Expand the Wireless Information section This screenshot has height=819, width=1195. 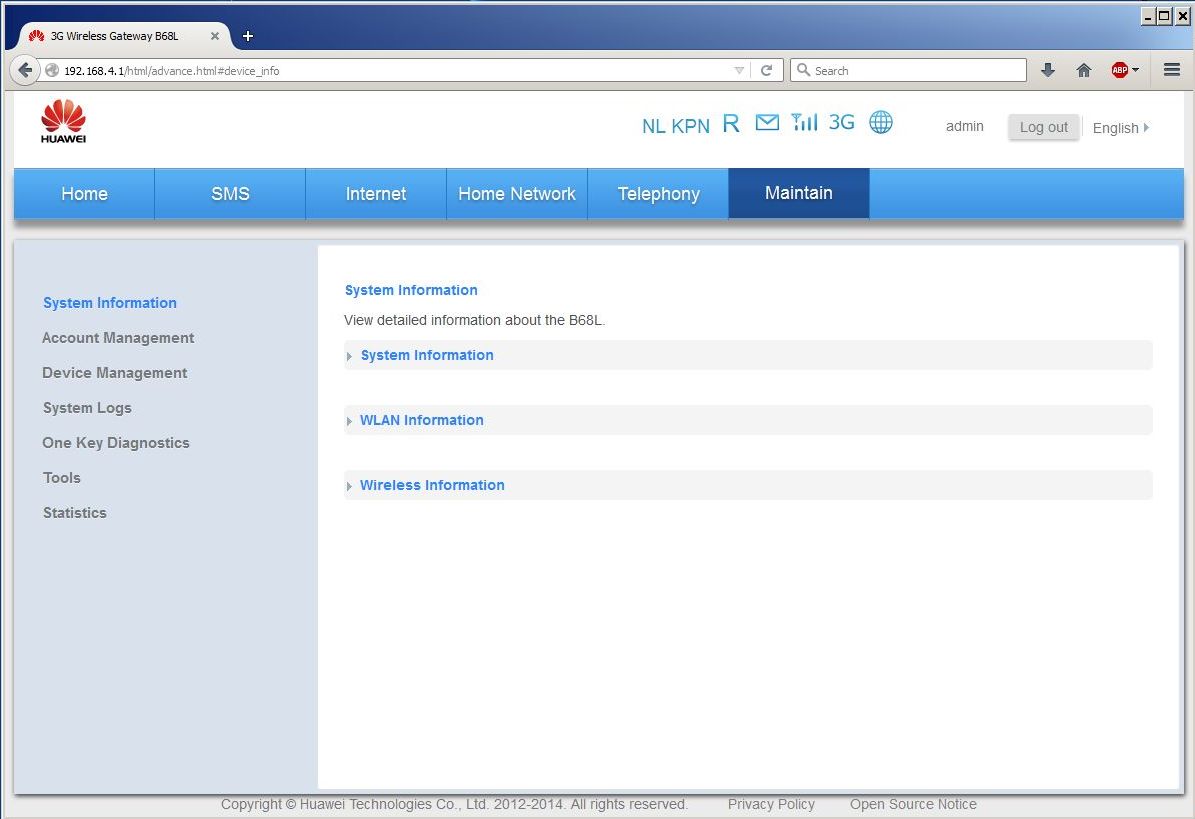[432, 485]
